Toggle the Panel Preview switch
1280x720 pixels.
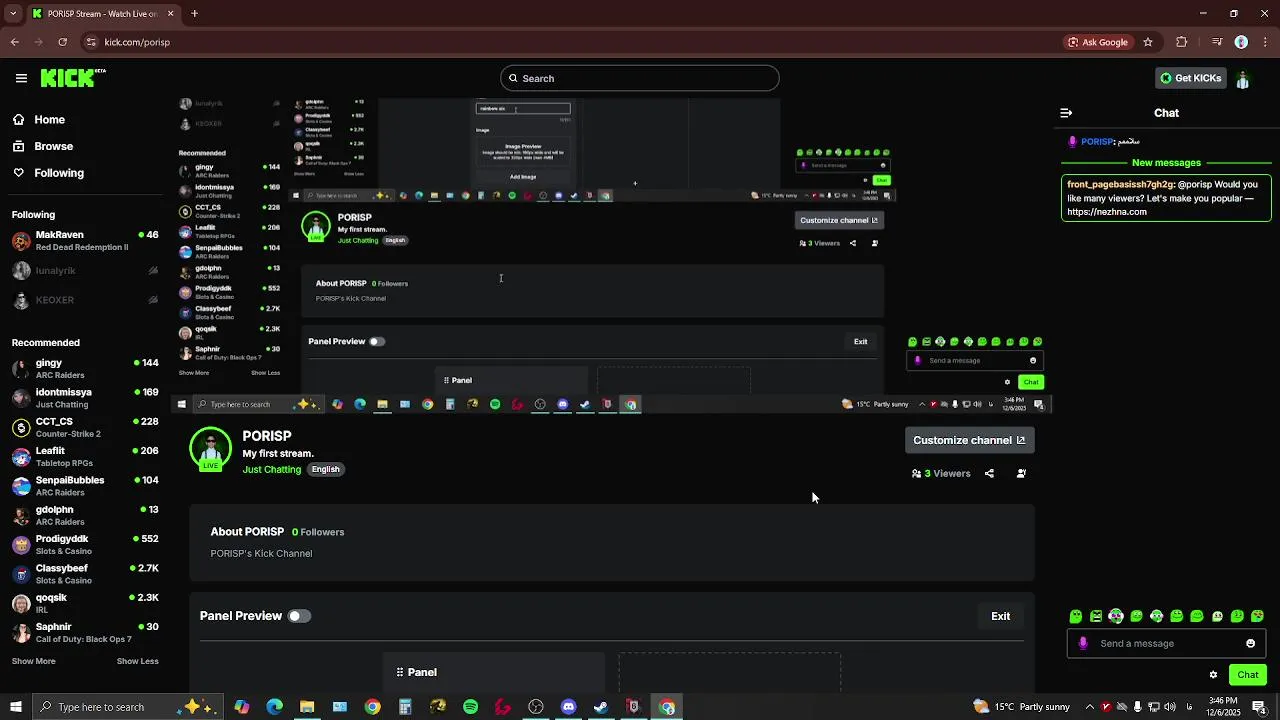[x=299, y=616]
